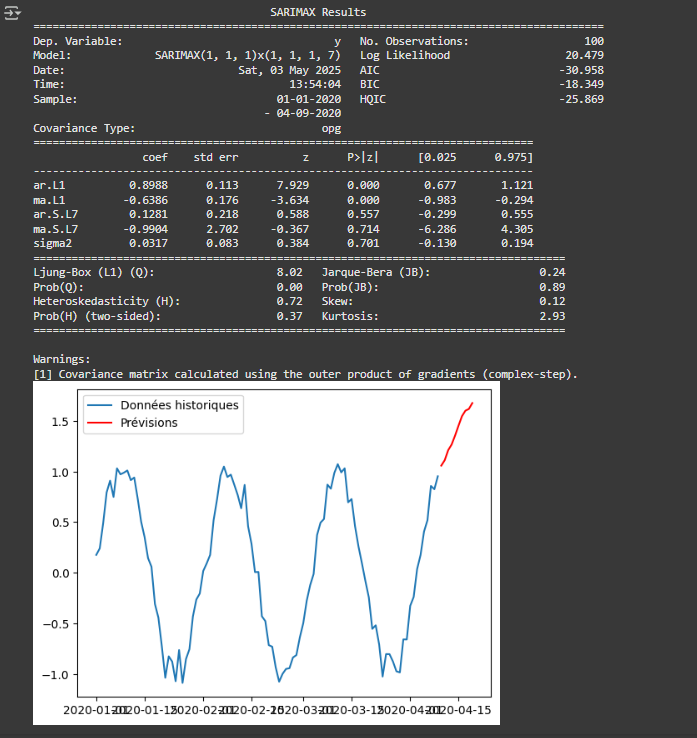Image resolution: width=697 pixels, height=738 pixels.
Task: Click the model text SARIMAX(1, 1, 1)x(1, 1, 1, 7)
Action: pyautogui.click(x=248, y=56)
